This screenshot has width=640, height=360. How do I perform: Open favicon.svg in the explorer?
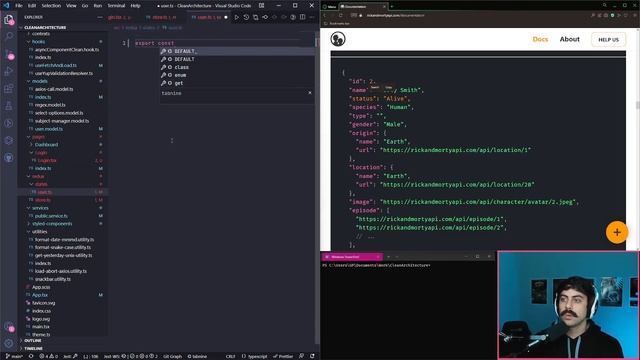click(x=43, y=303)
